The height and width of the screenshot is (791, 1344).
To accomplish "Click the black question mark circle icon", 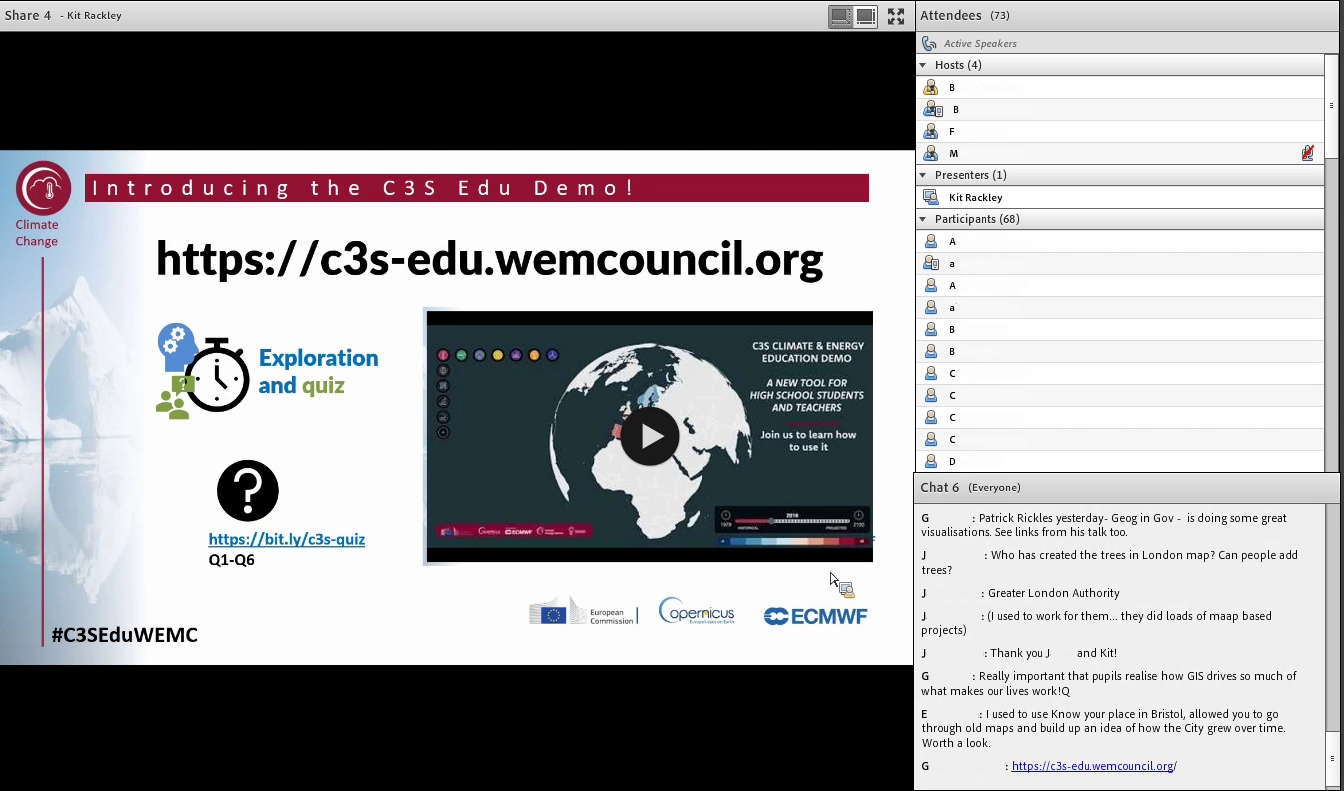I will (248, 490).
